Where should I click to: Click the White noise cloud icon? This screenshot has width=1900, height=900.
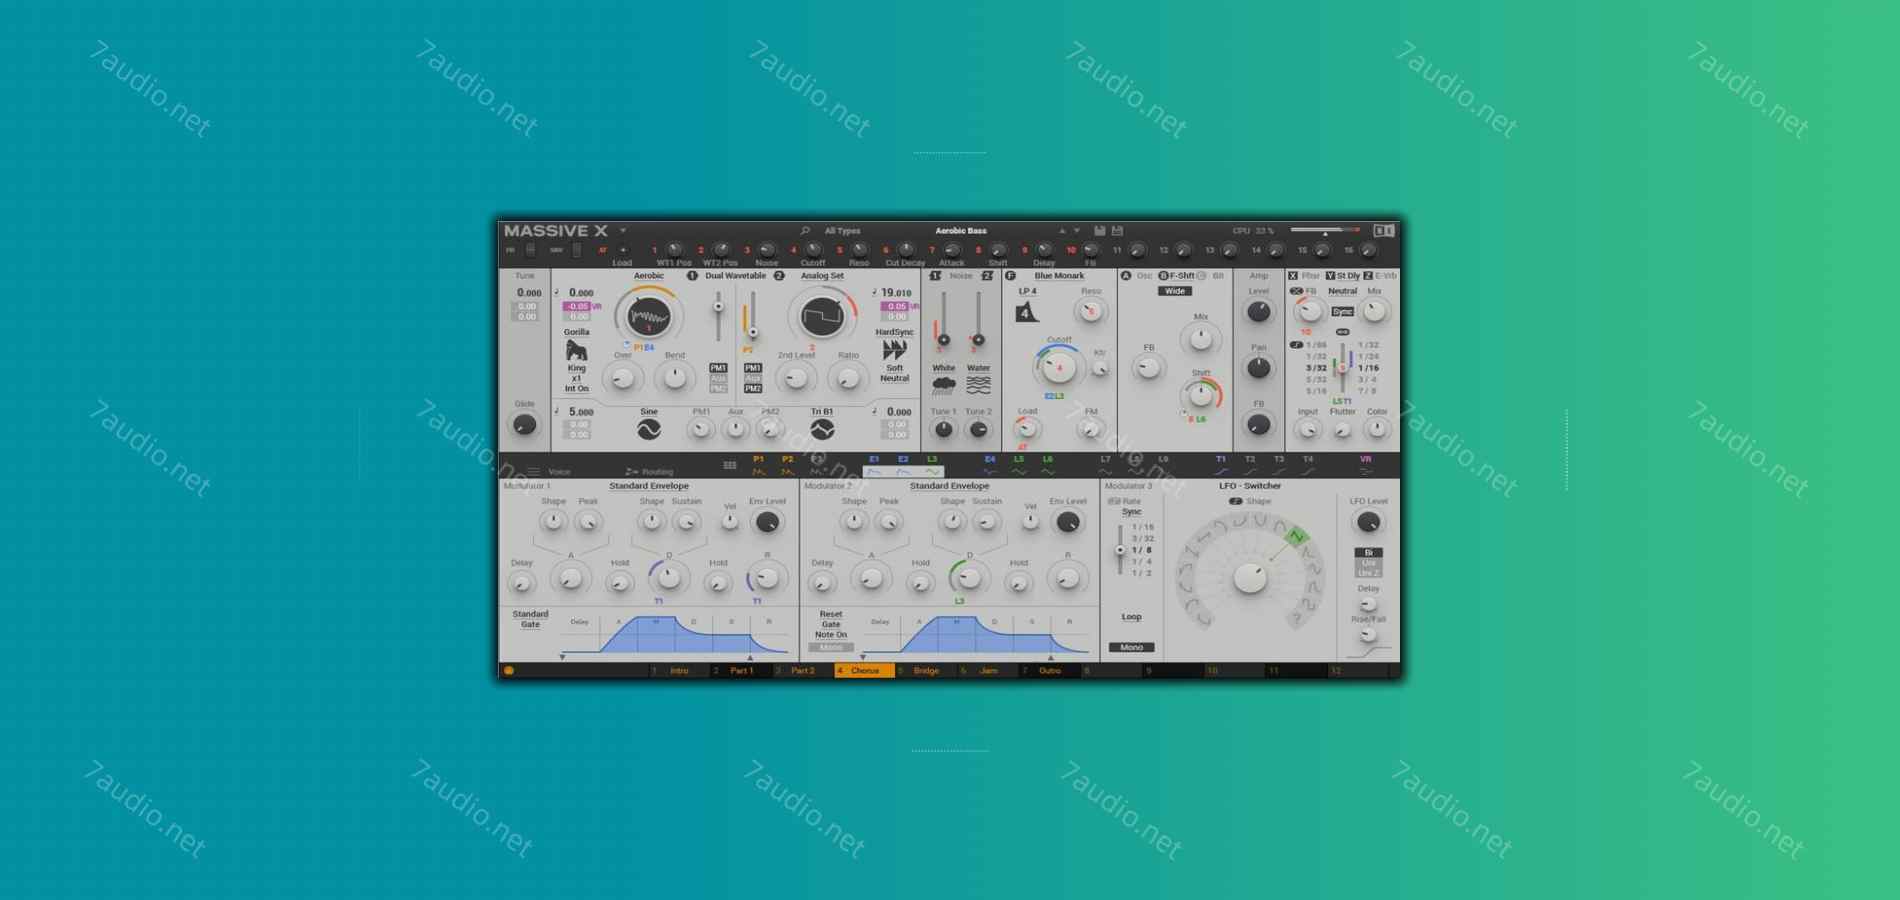(944, 385)
